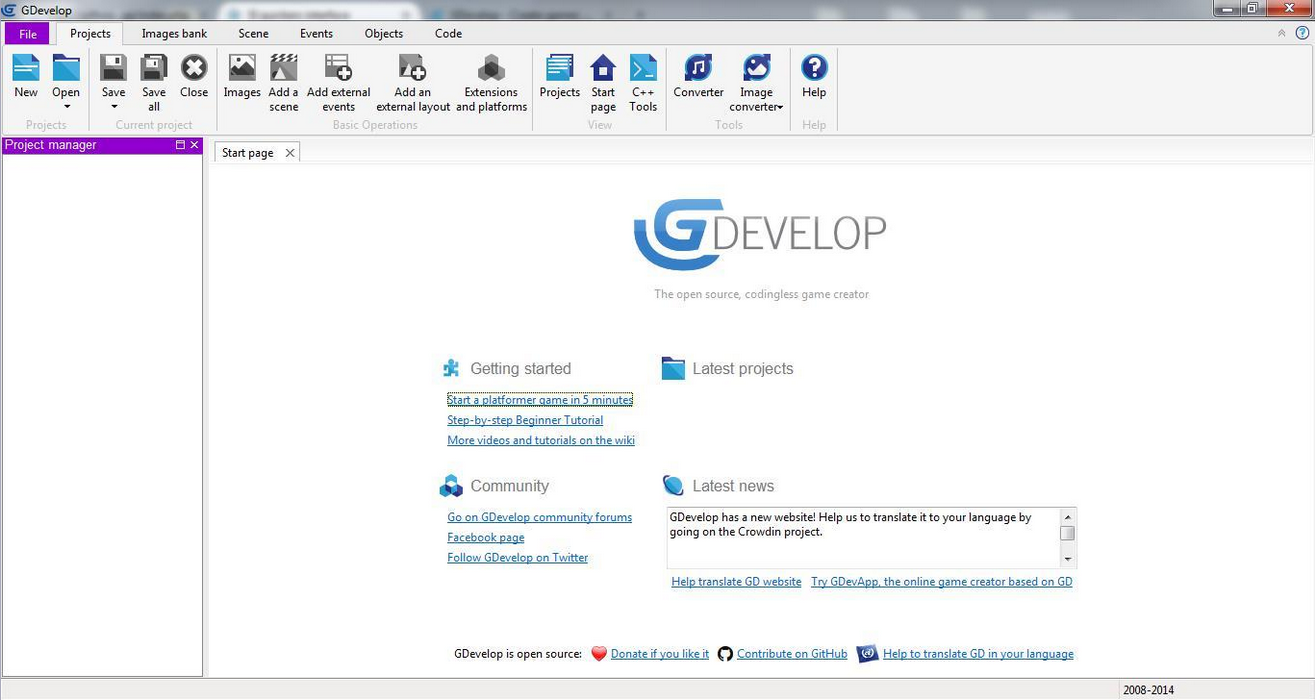Visit 'Go on GDevelop community forums' link

click(540, 517)
